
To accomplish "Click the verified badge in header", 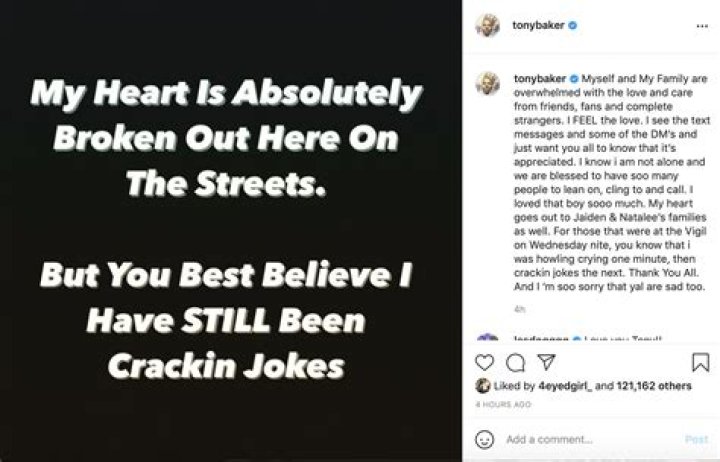I will (573, 26).
